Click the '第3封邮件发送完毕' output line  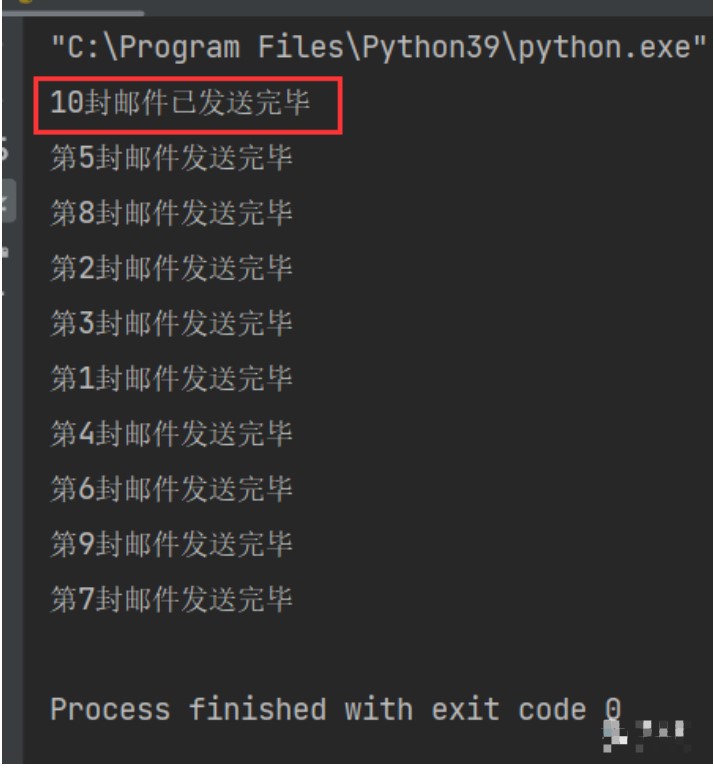coord(171,324)
